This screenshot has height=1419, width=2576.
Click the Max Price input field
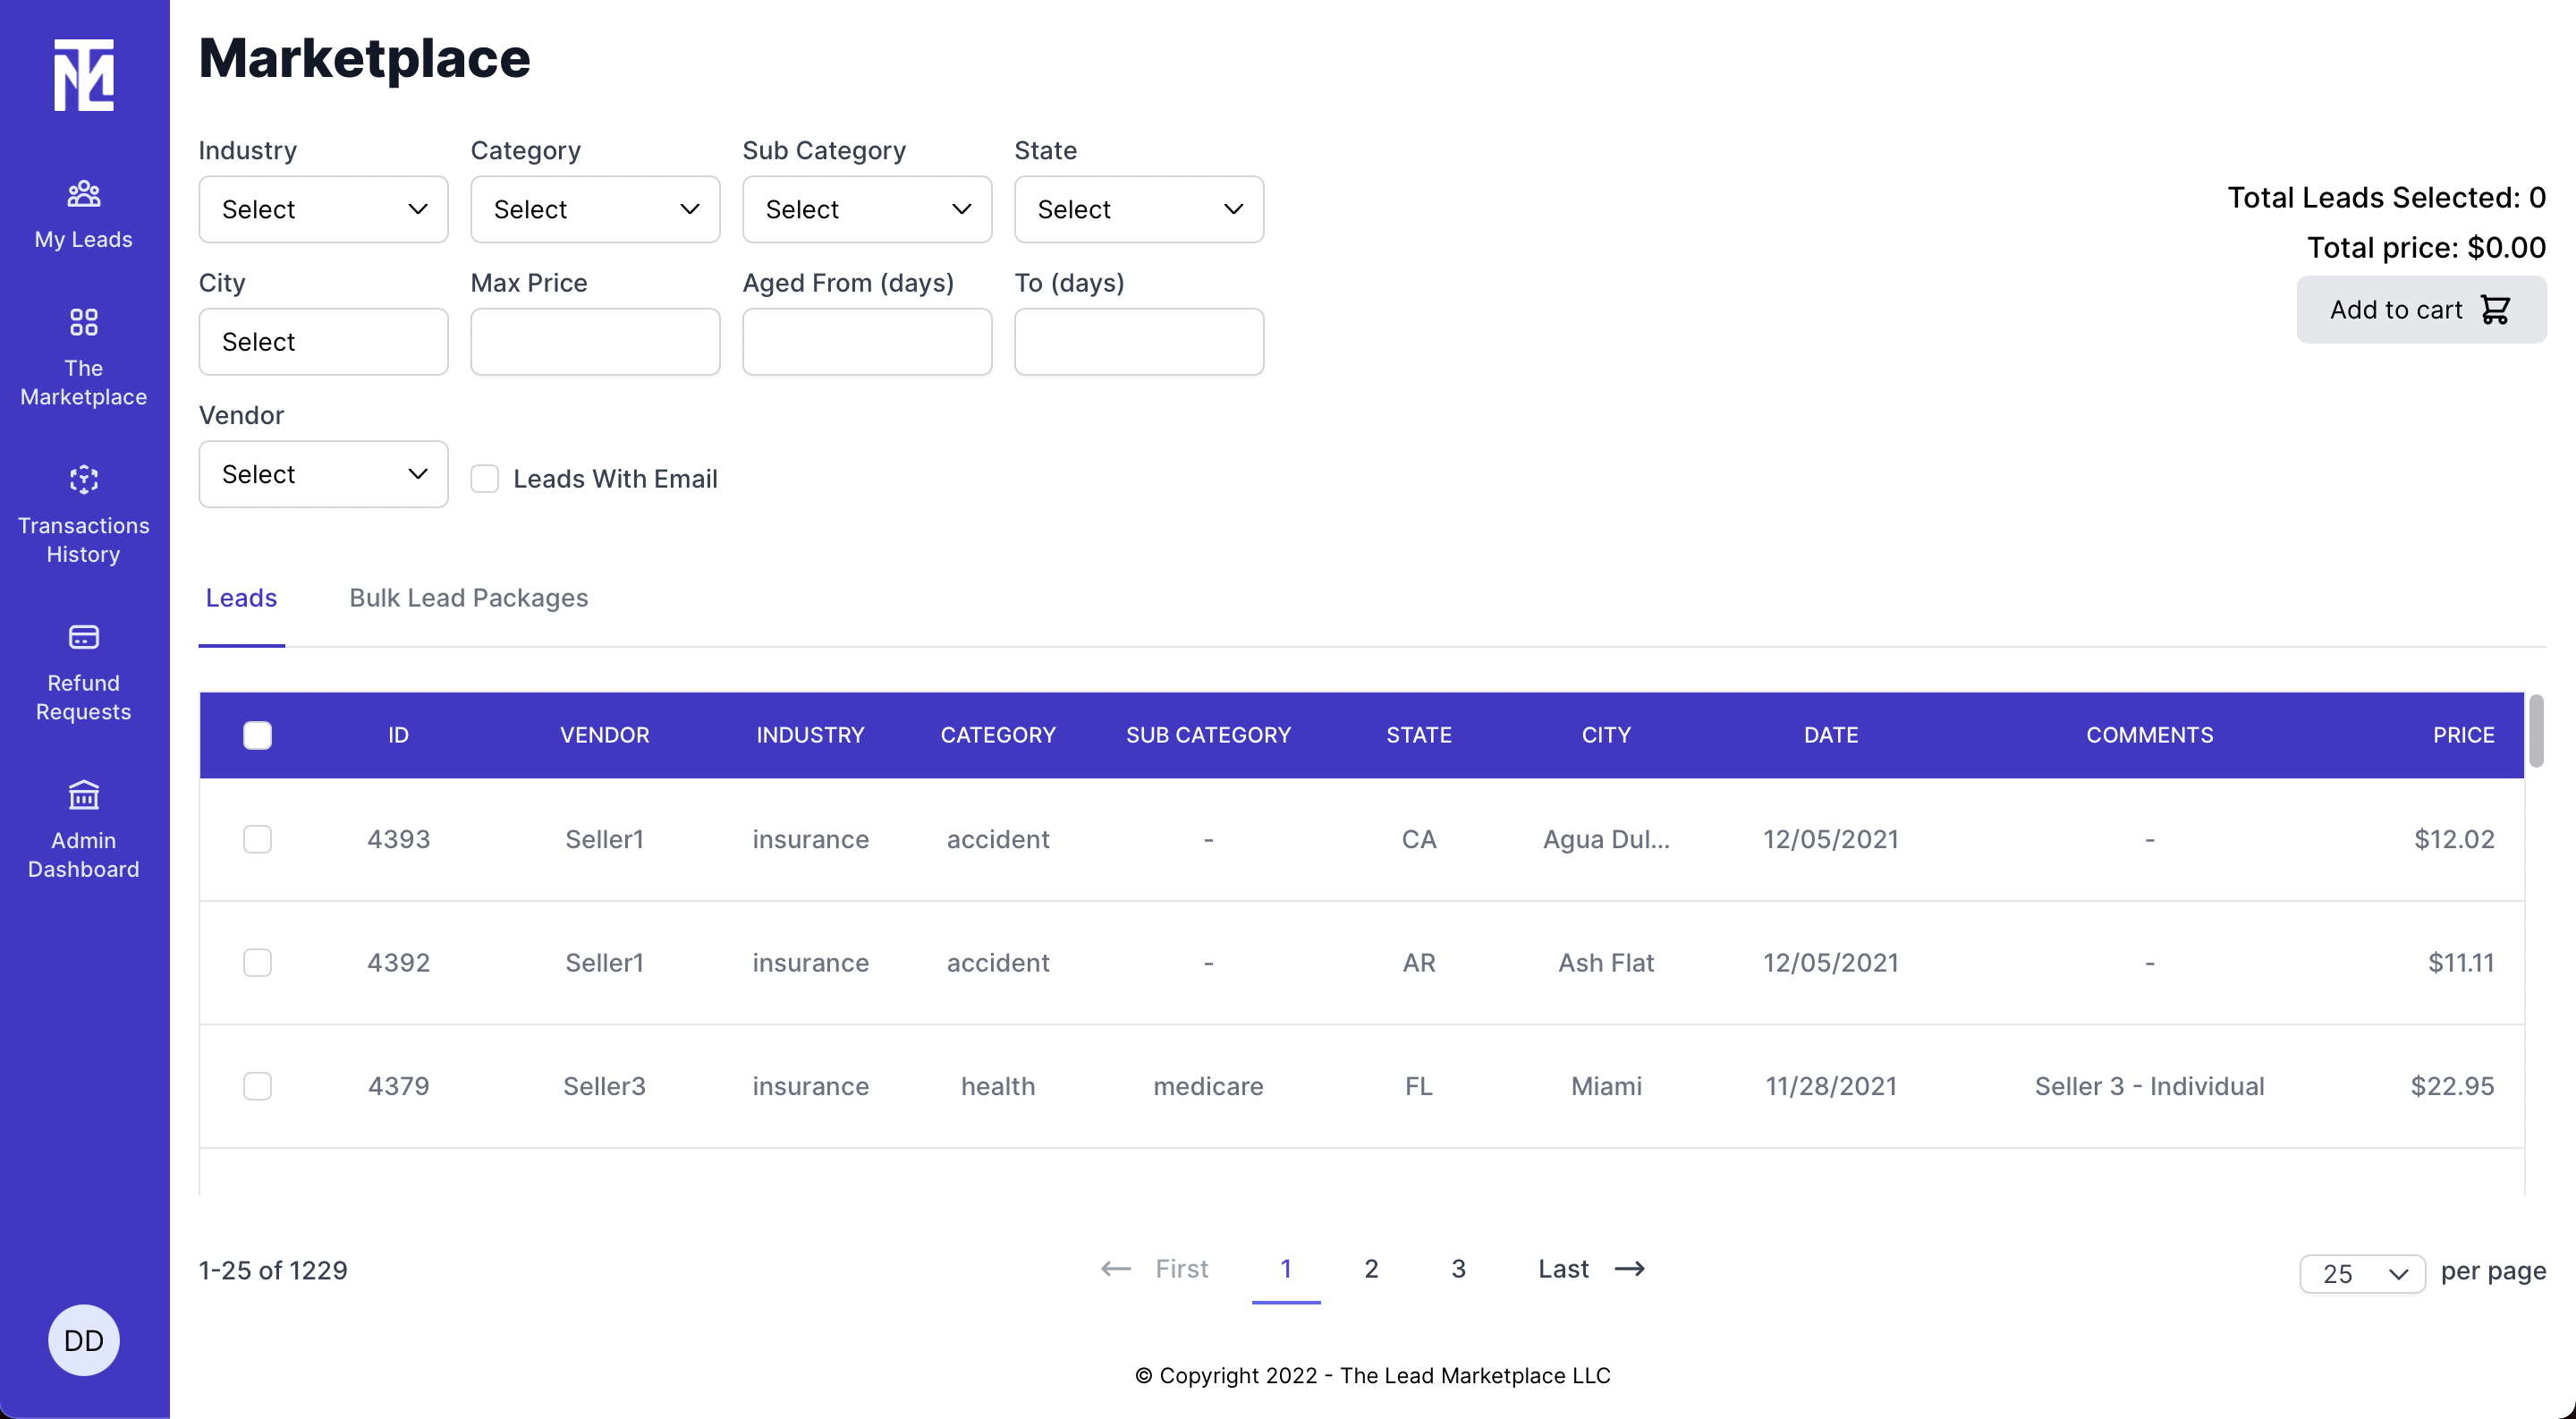pos(595,342)
